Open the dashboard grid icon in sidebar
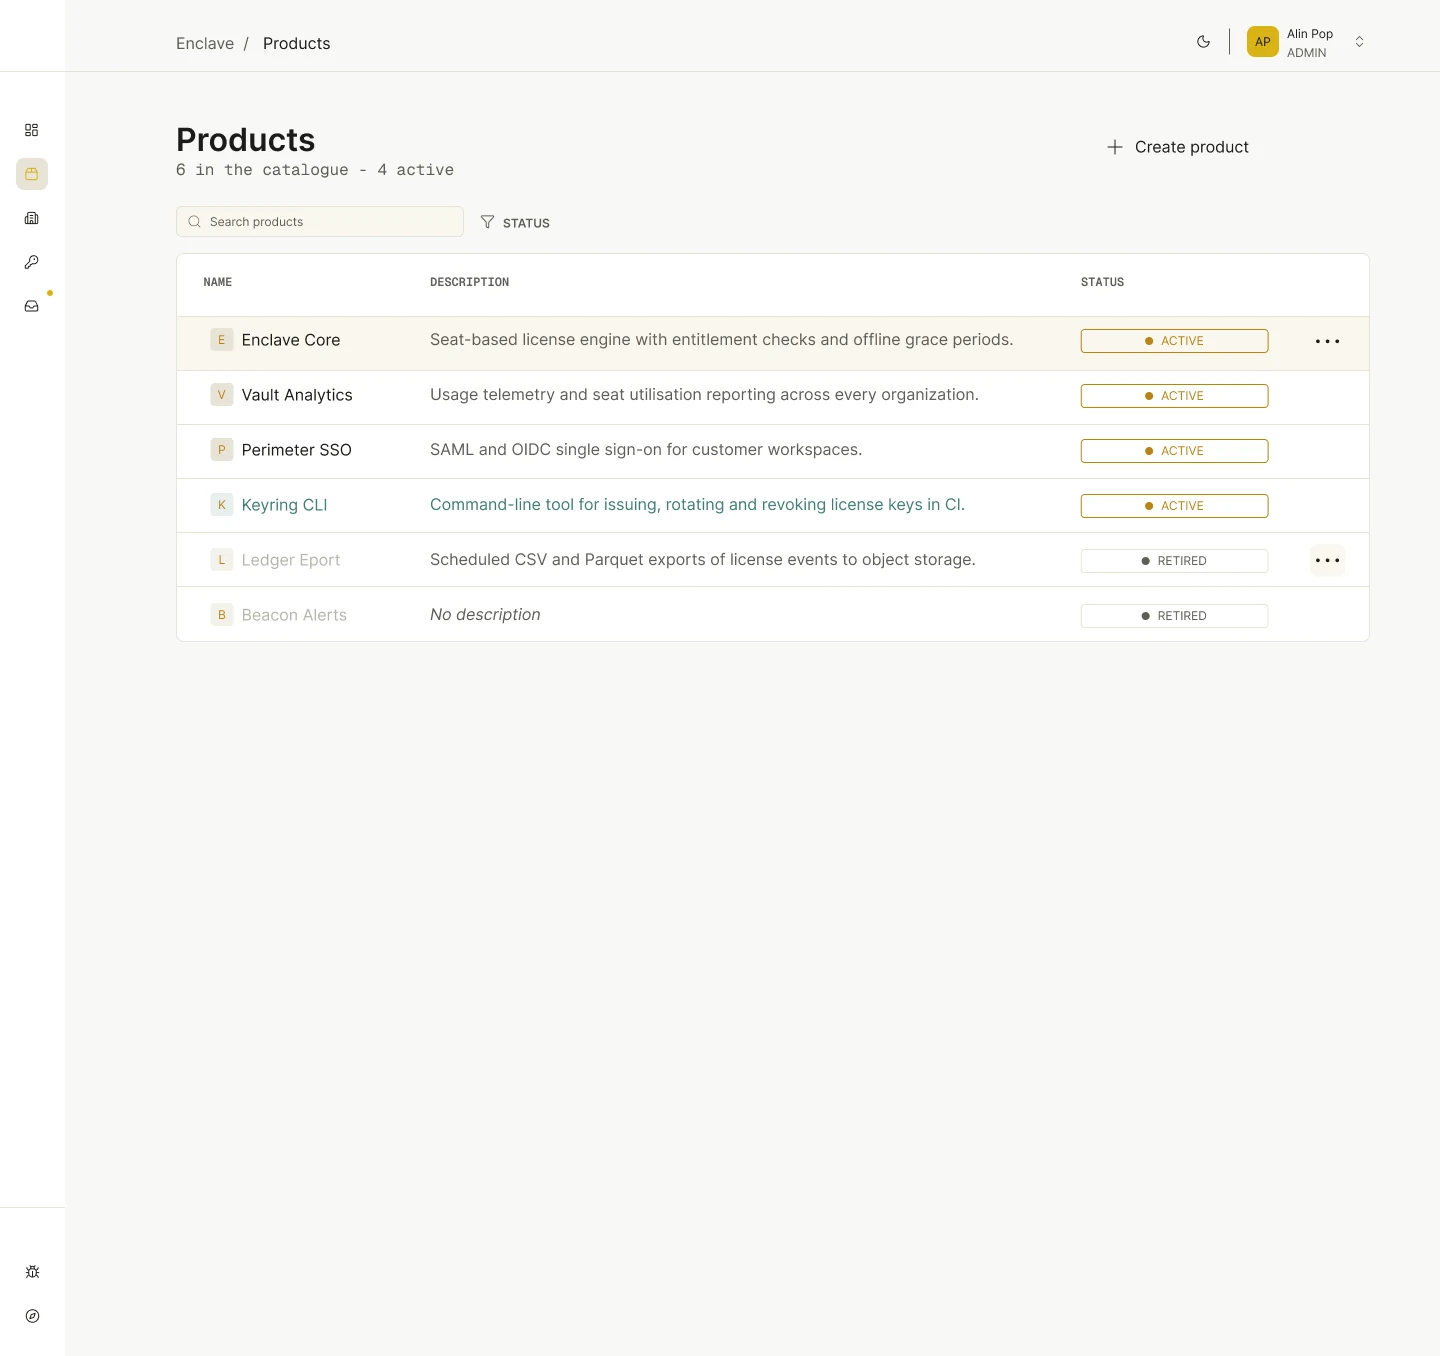 click(x=32, y=130)
